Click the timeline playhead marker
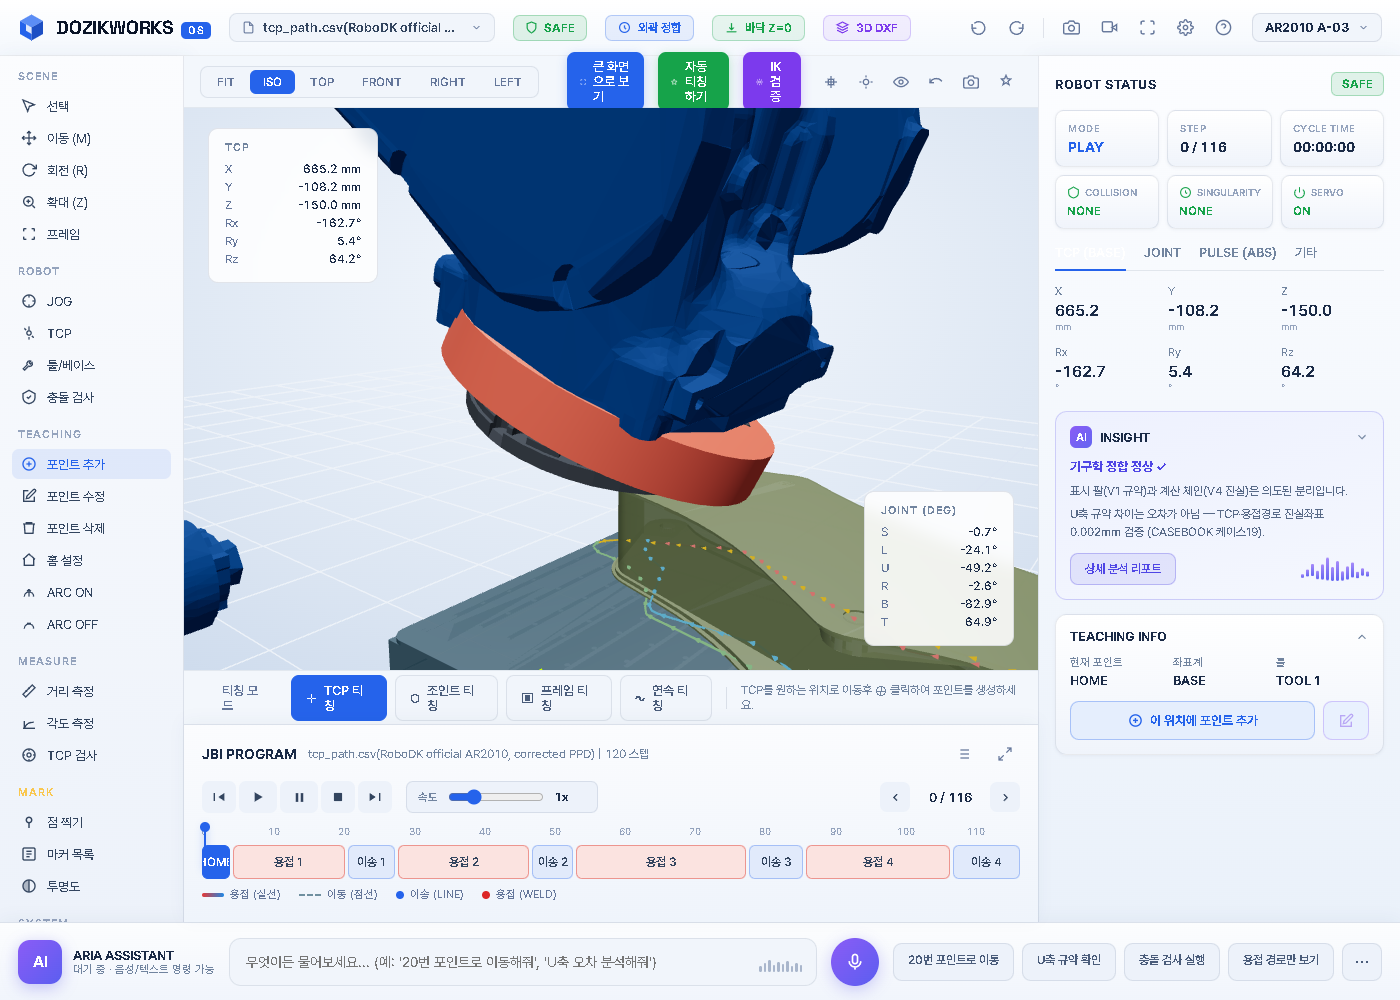Screen dimensions: 1400x1000 (205, 828)
